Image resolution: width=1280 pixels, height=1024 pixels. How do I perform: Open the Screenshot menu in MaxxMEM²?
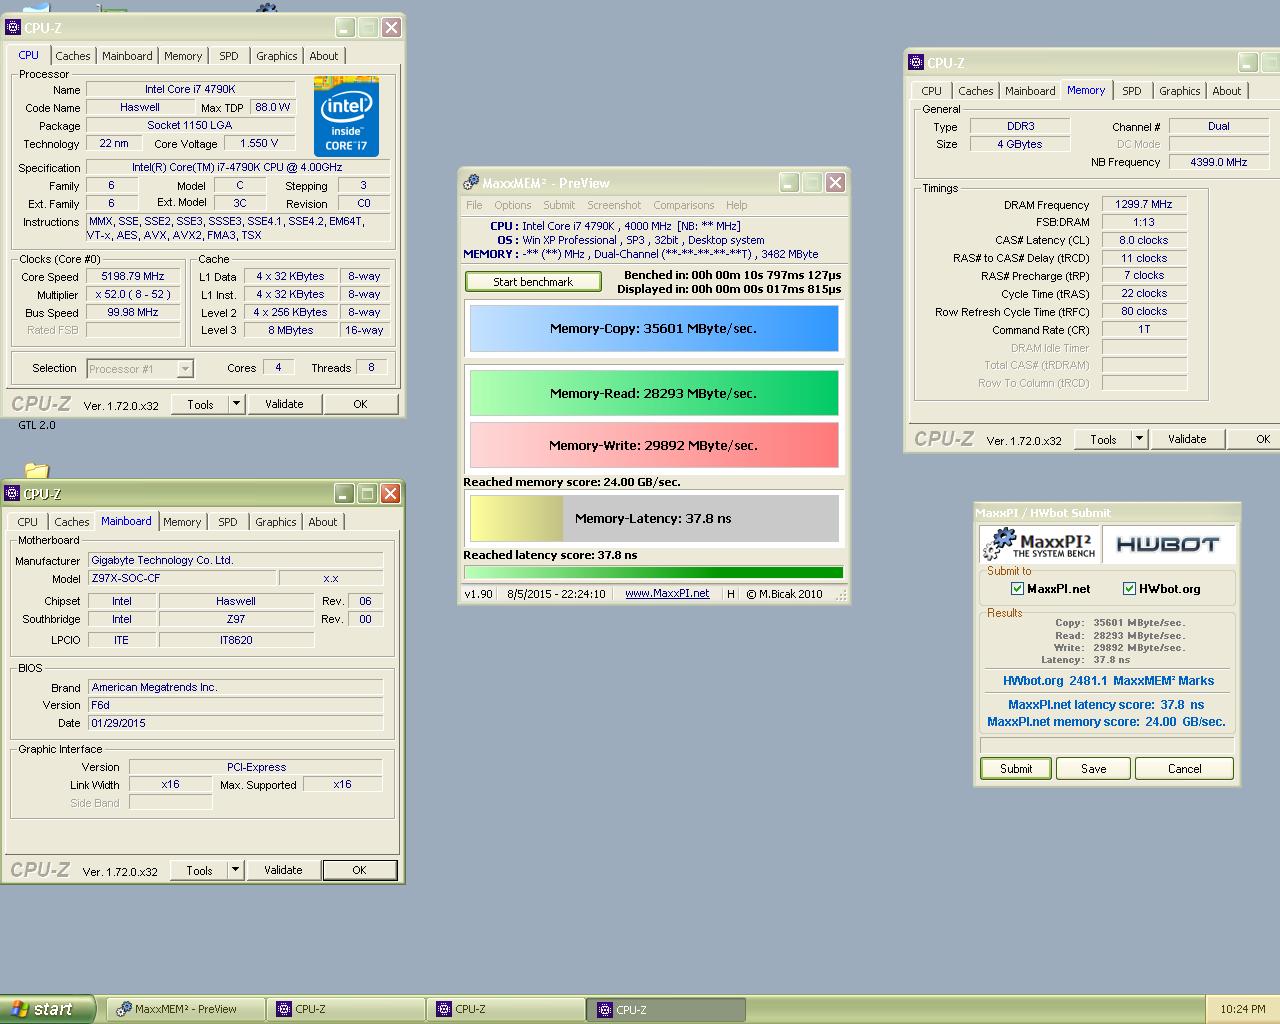click(x=614, y=205)
